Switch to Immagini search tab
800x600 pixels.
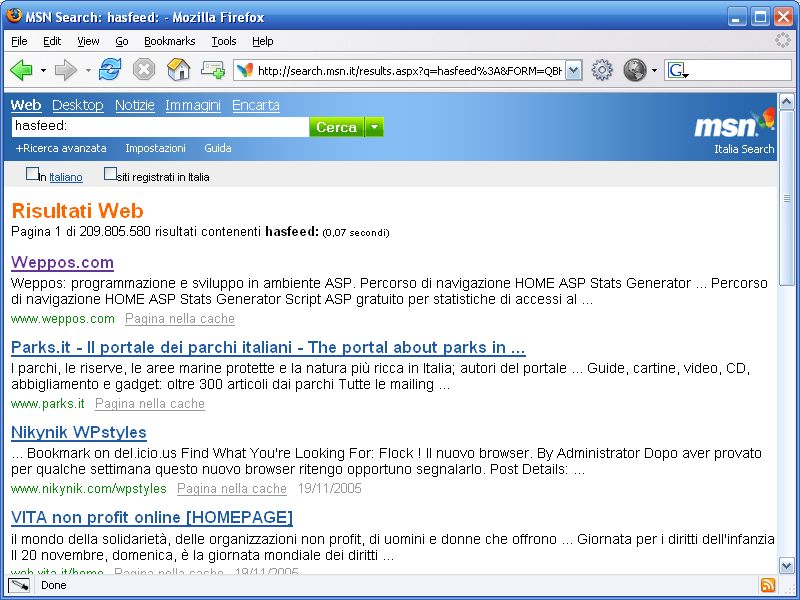(193, 105)
